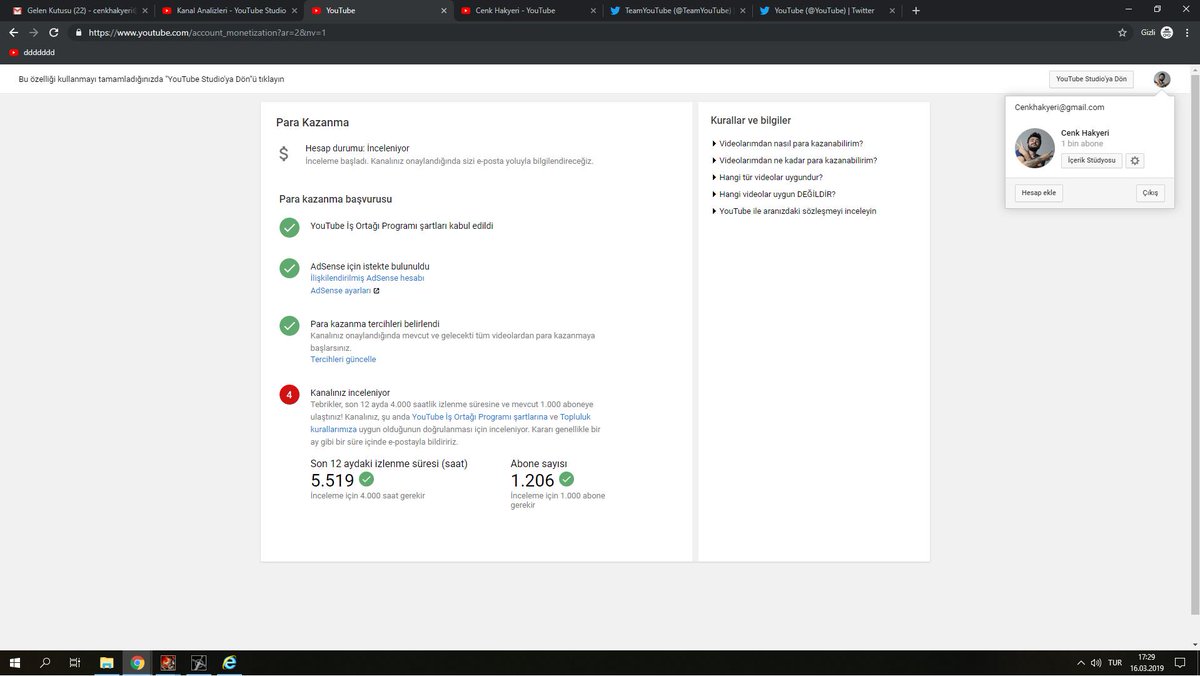Screen dimensions: 1200x676
Task: Expand 'YouTube ile aranızdaki sözleşmeyi inceleyin'
Action: 794,211
